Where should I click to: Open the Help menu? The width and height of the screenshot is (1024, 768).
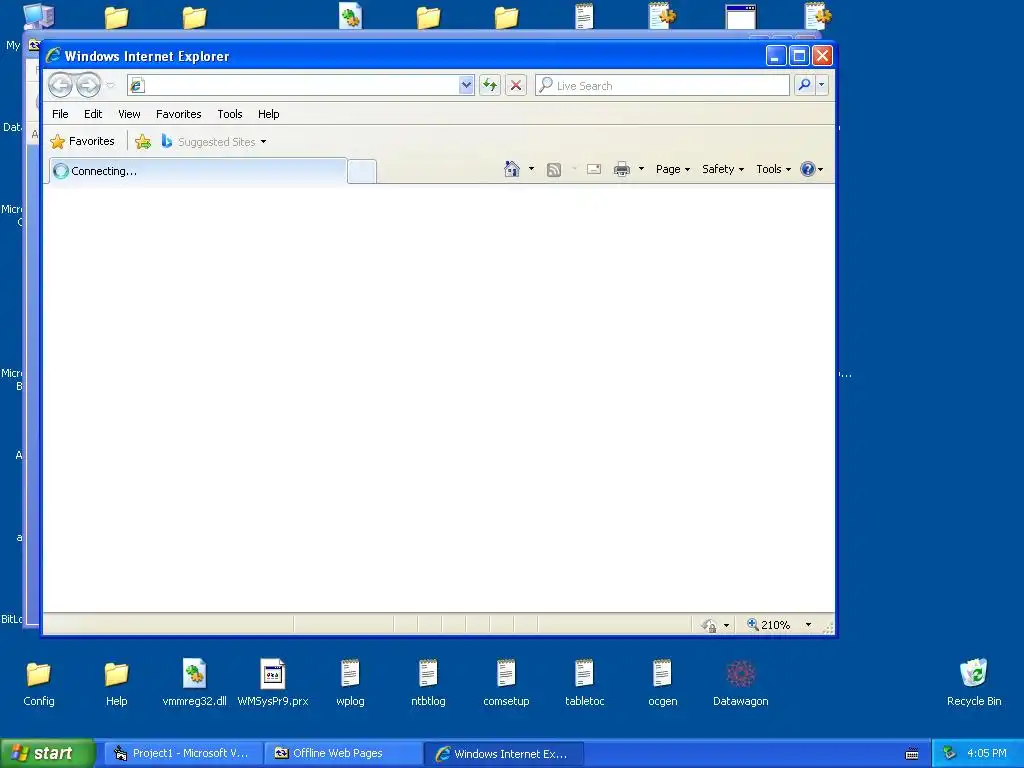[x=268, y=114]
